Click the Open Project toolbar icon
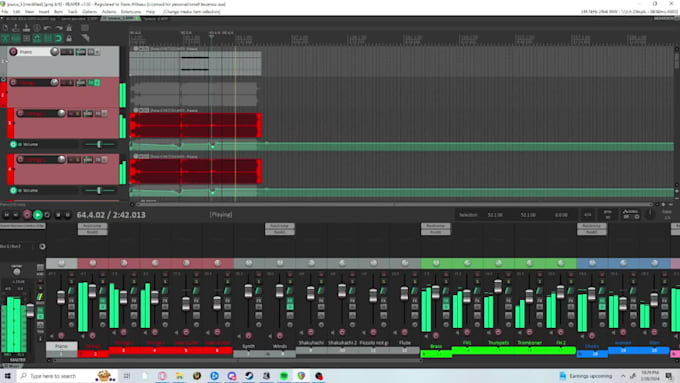680x383 pixels. click(x=16, y=28)
